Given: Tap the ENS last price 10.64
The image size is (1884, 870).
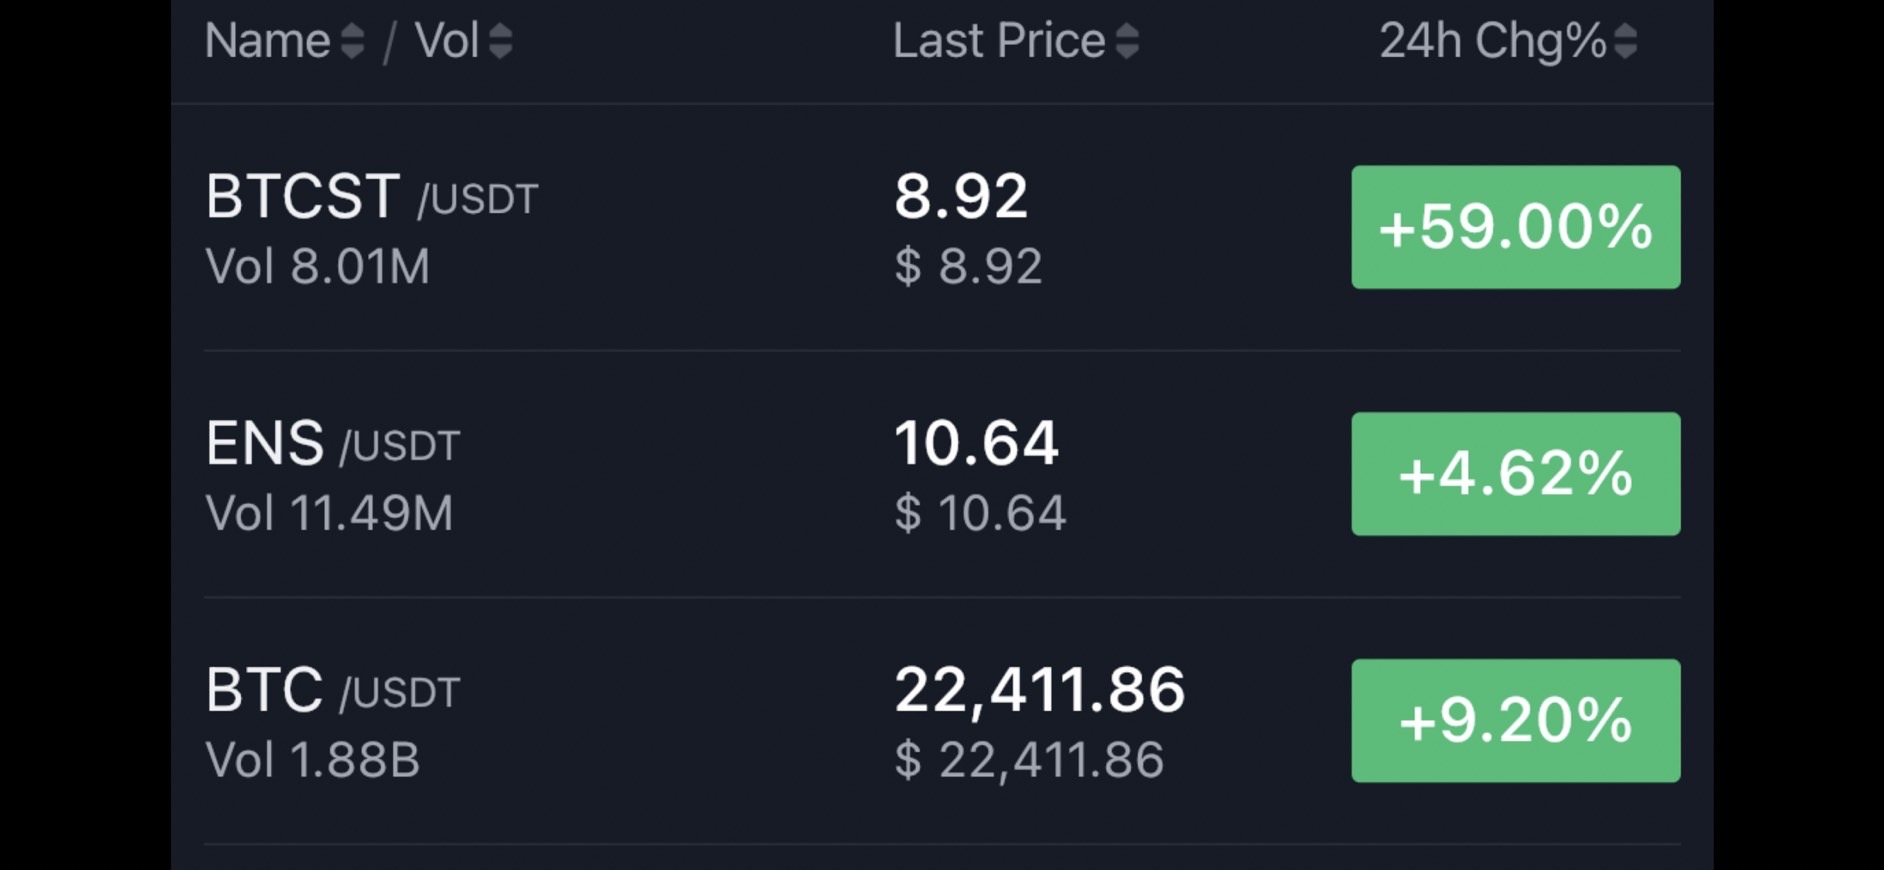Looking at the screenshot, I should (x=976, y=443).
